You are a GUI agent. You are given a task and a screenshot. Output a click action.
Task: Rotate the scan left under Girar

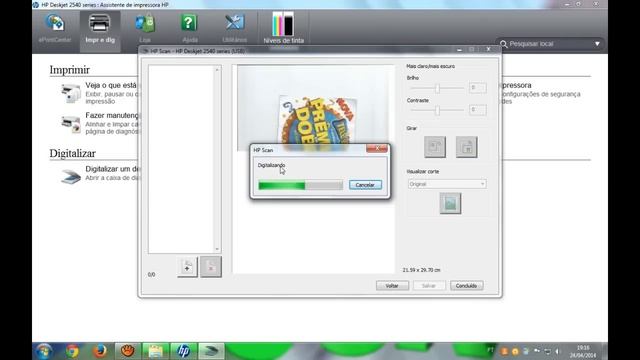(x=435, y=147)
